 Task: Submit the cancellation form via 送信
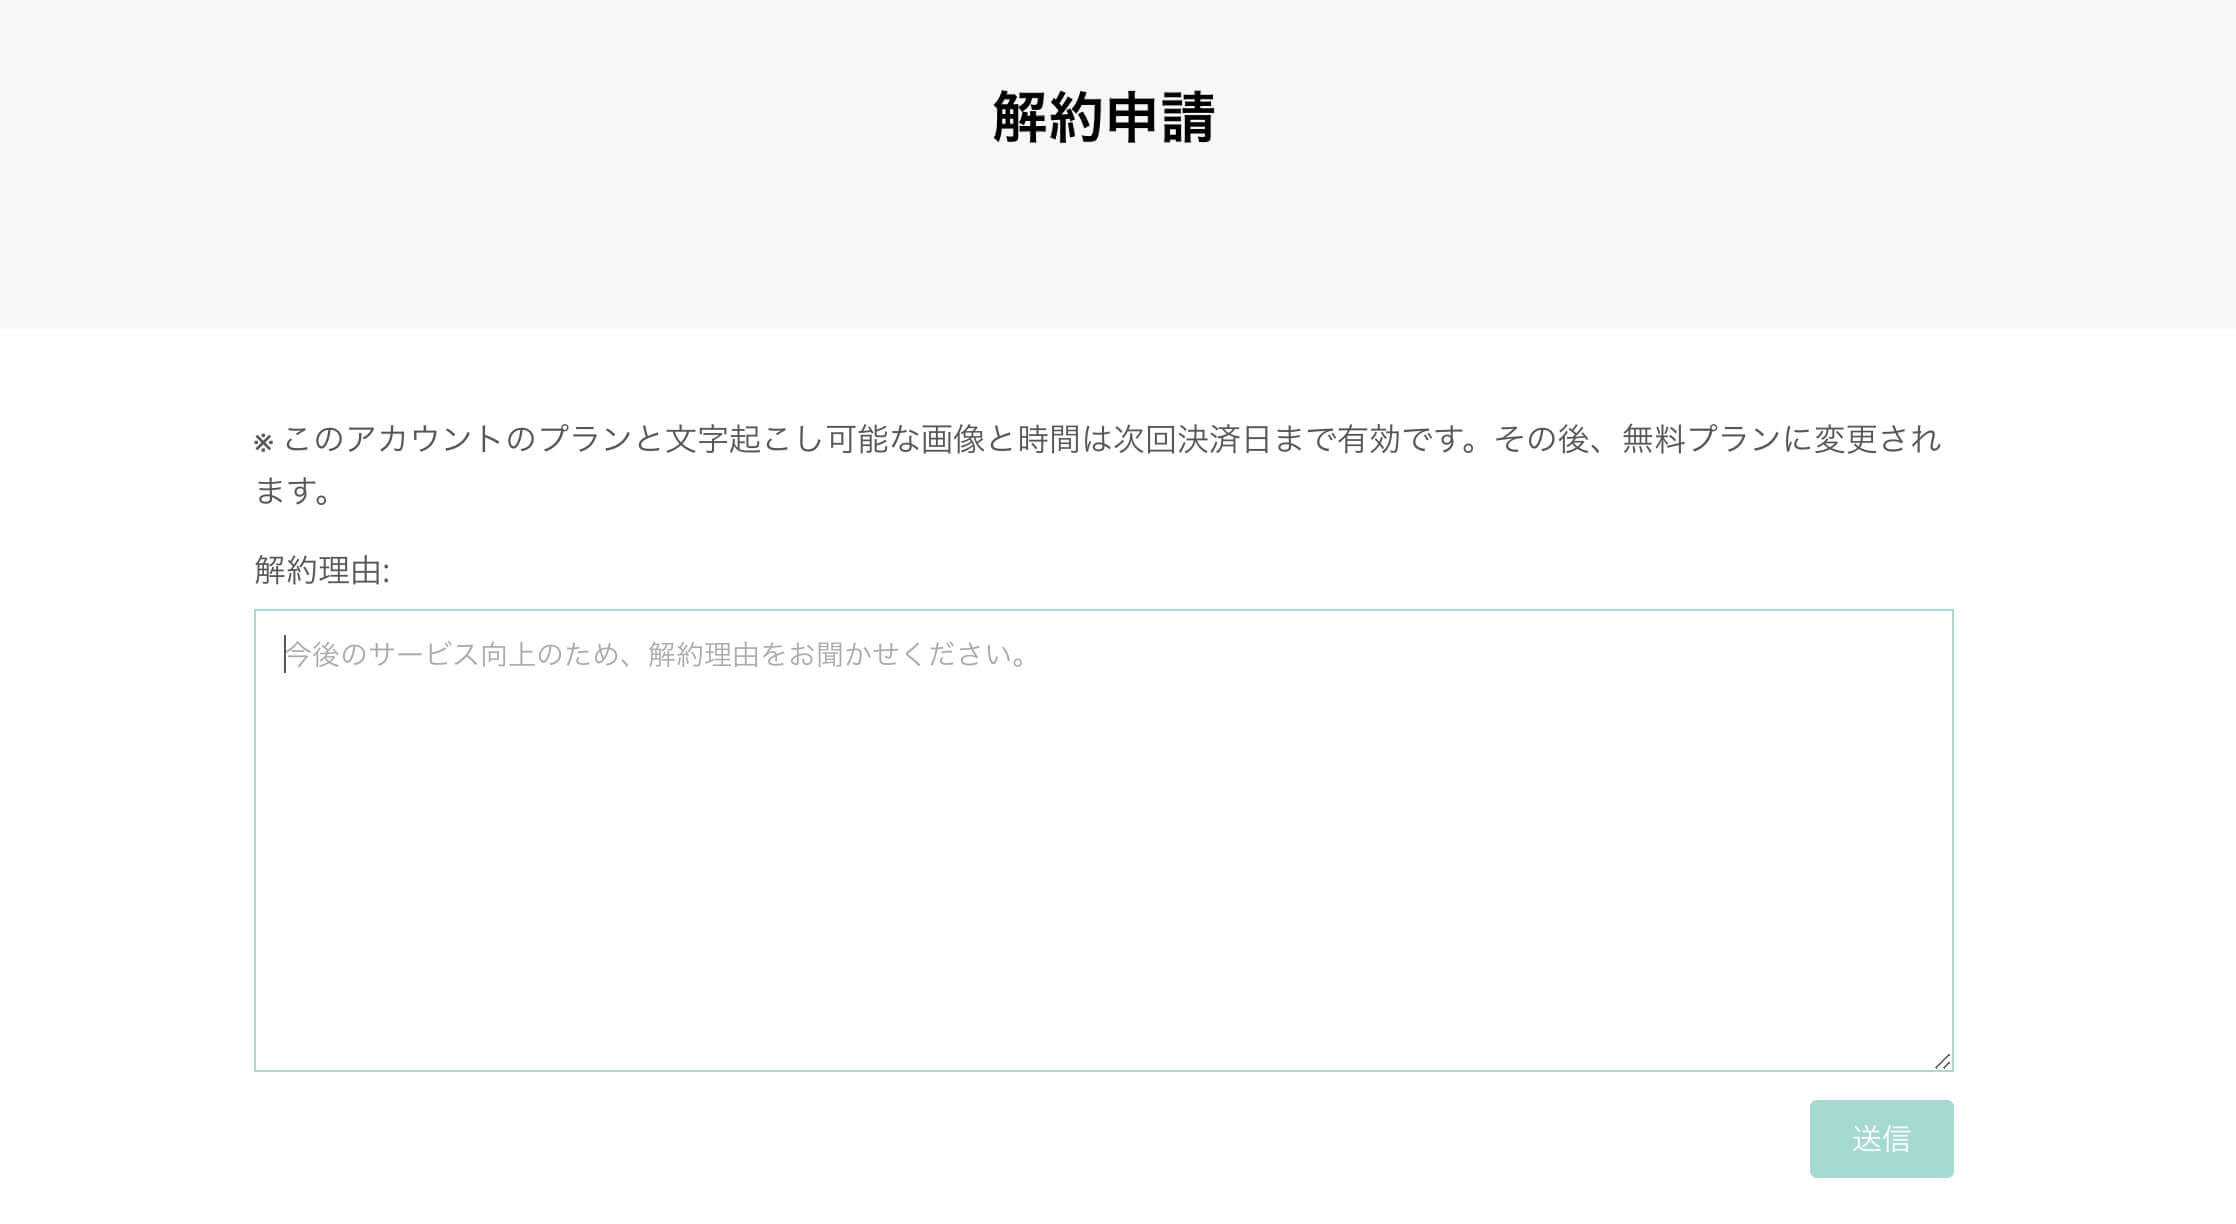pyautogui.click(x=1880, y=1138)
